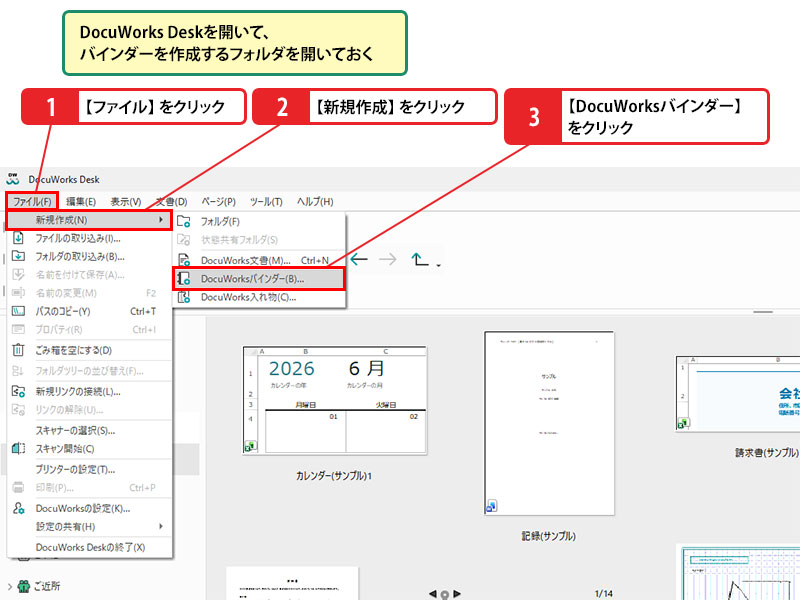The height and width of the screenshot is (600, 800).
Task: Choose DocuWorksバインダー(B)... in the submenu
Action: coord(259,279)
